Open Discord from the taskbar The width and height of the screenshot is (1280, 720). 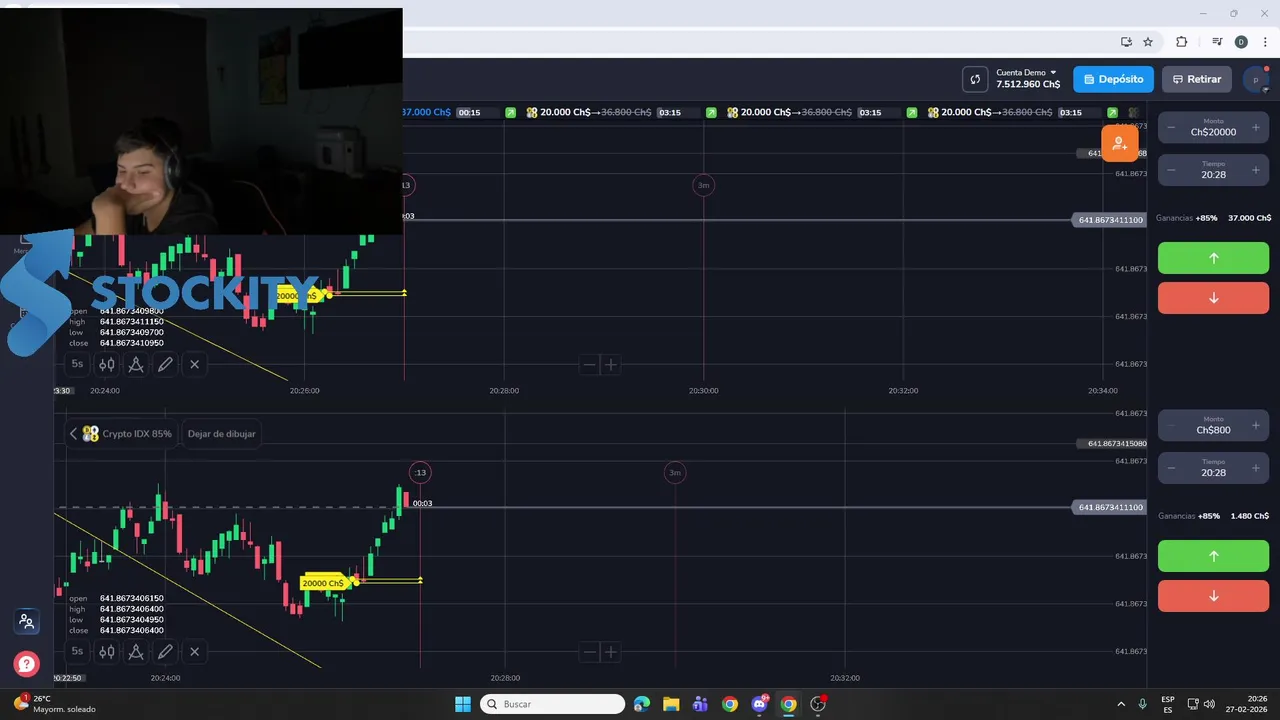(759, 704)
